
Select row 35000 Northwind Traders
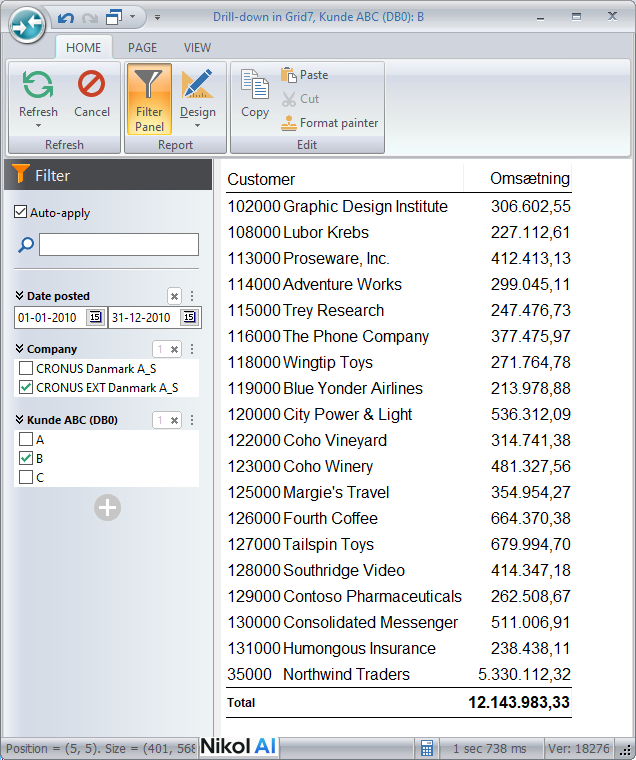click(398, 674)
